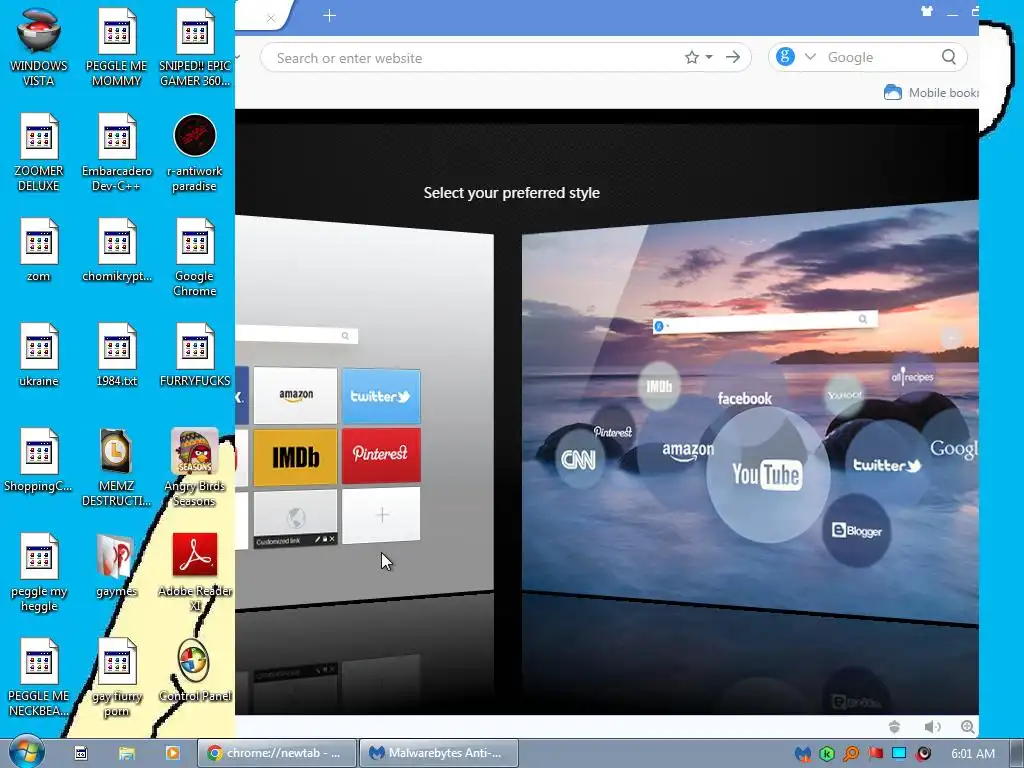This screenshot has height=768, width=1024.
Task: Click the twitter bubble in bubble style
Action: (x=886, y=464)
